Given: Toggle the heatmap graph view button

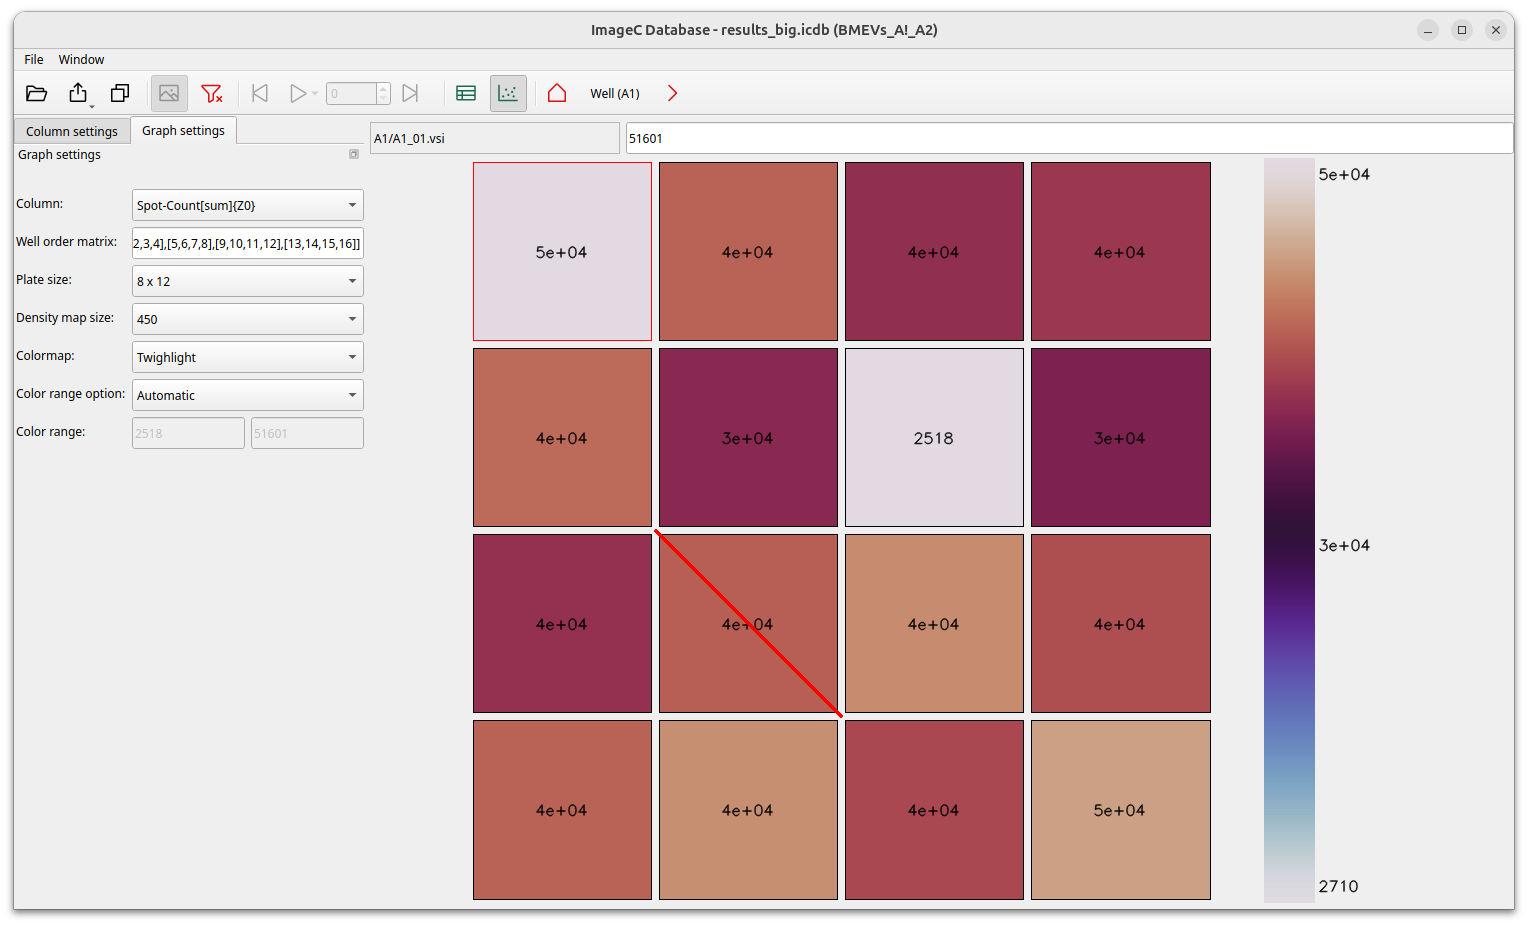Looking at the screenshot, I should (x=508, y=93).
